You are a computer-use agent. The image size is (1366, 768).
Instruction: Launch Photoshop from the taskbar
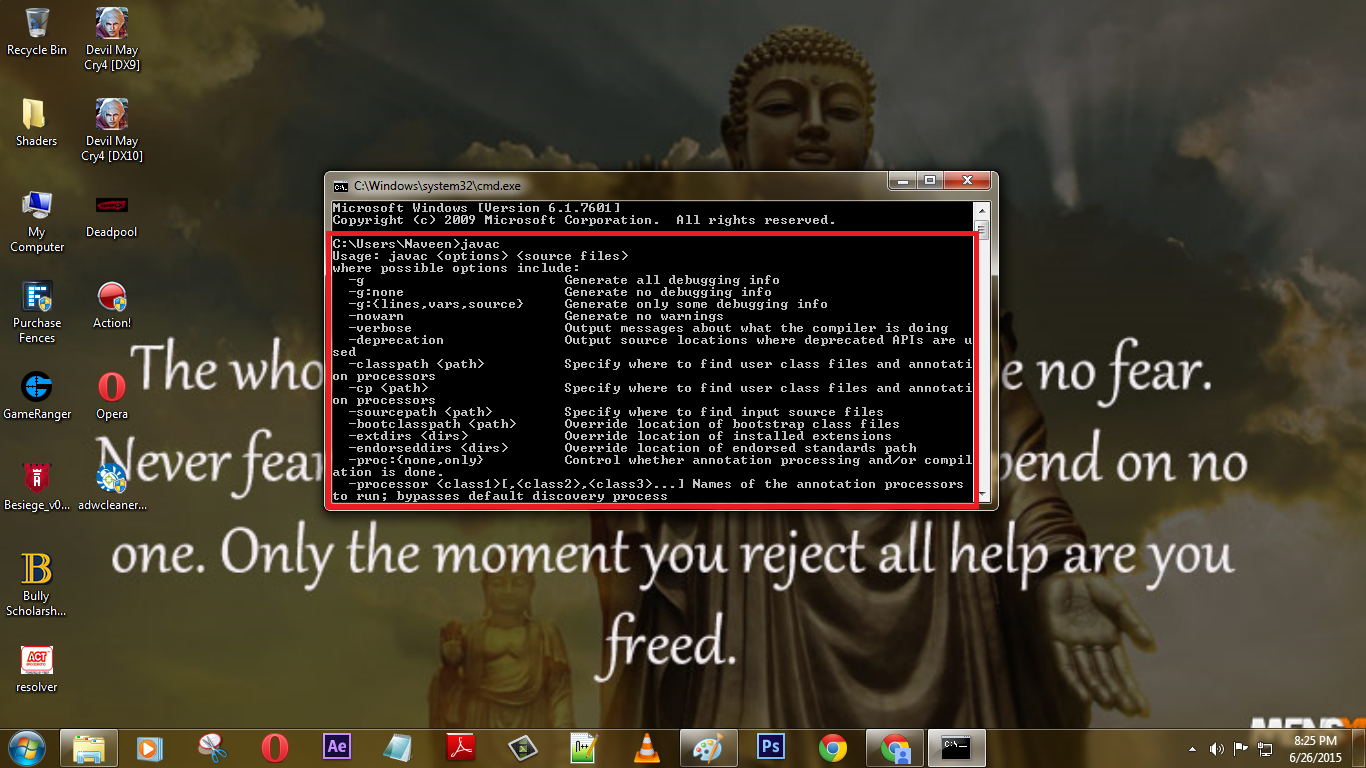pyautogui.click(x=770, y=747)
